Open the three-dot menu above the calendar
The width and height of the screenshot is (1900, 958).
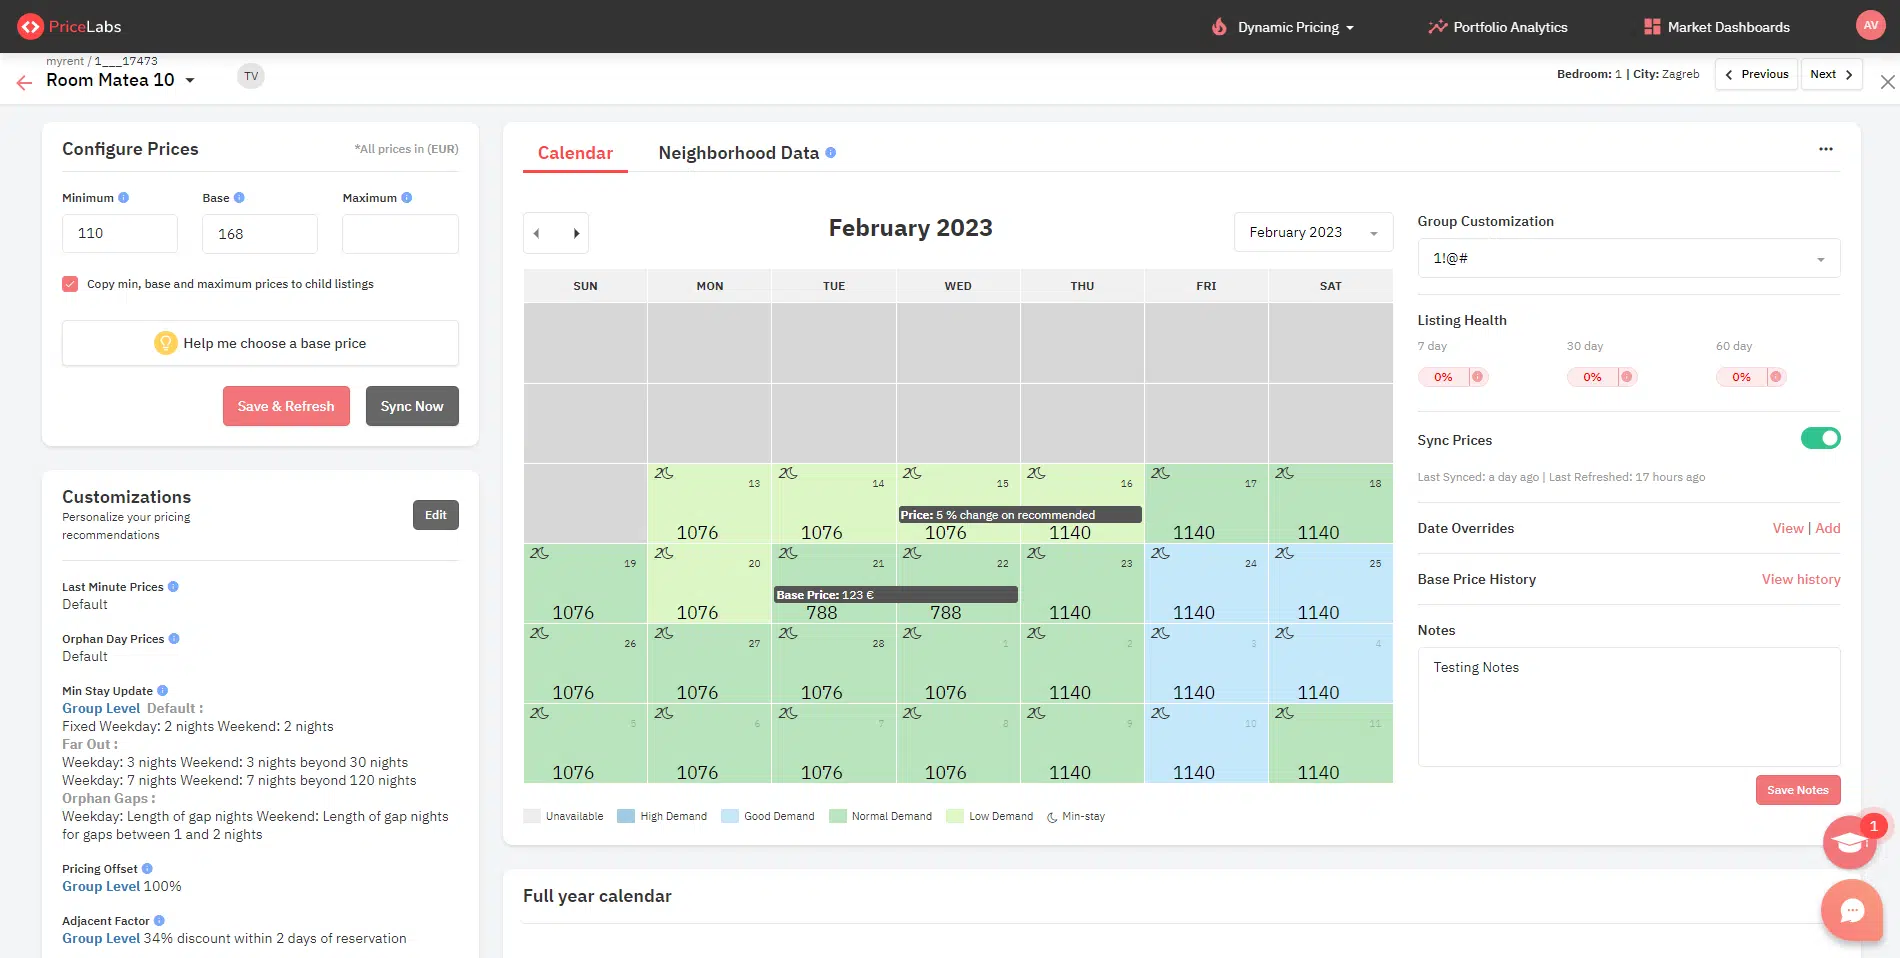(1825, 149)
